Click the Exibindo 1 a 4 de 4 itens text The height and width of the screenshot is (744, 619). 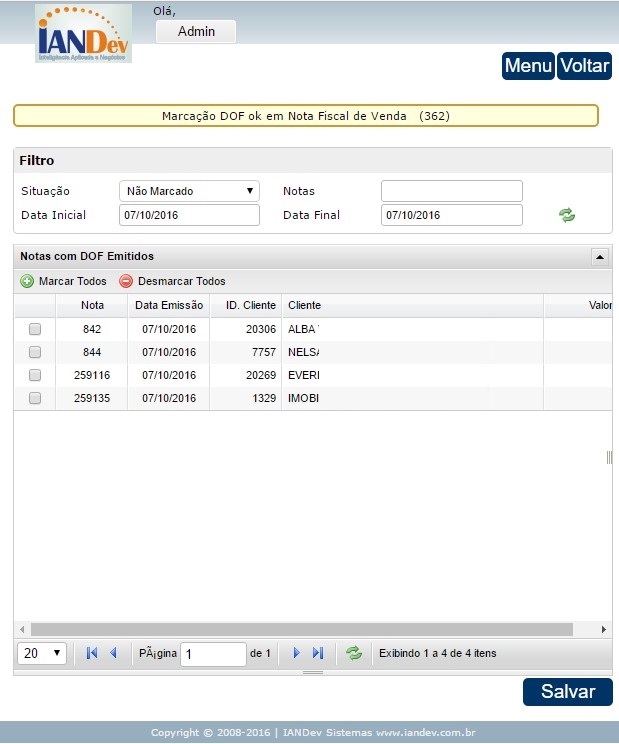(x=437, y=653)
